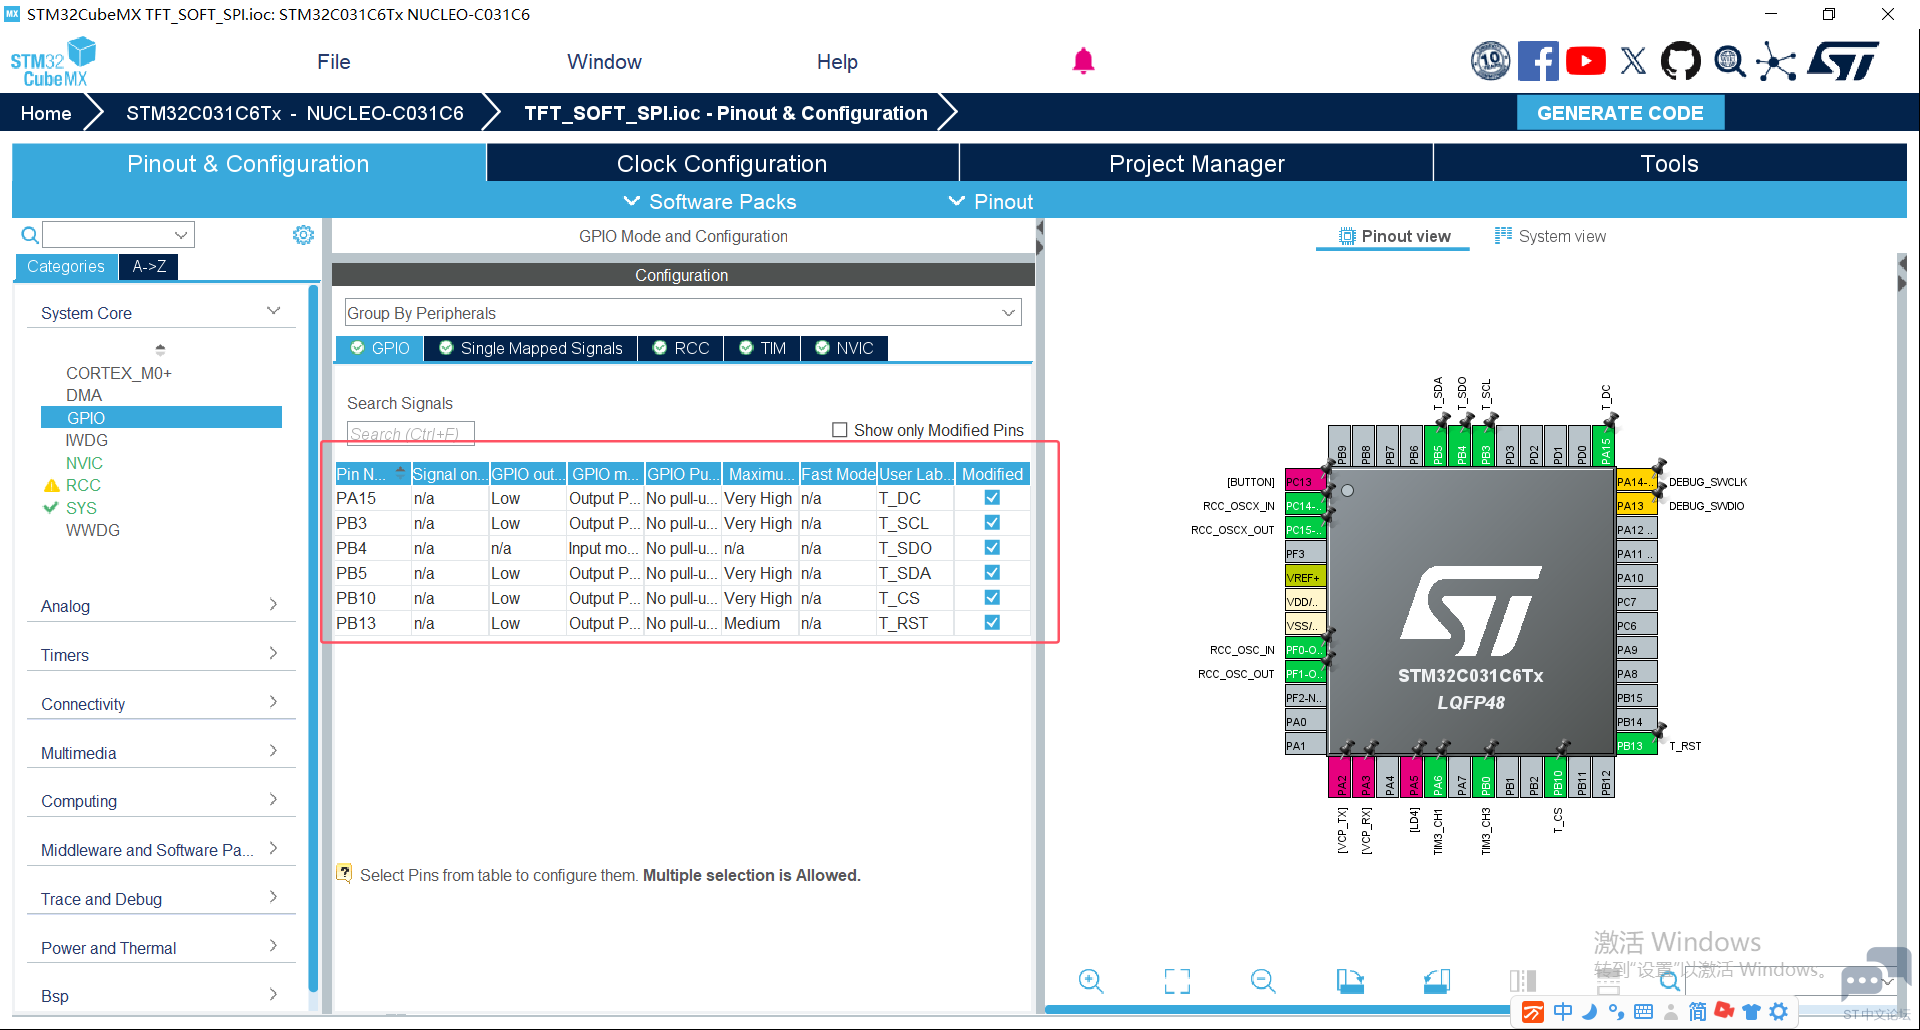
Task: Click the help tip icon below the table
Action: tap(344, 873)
